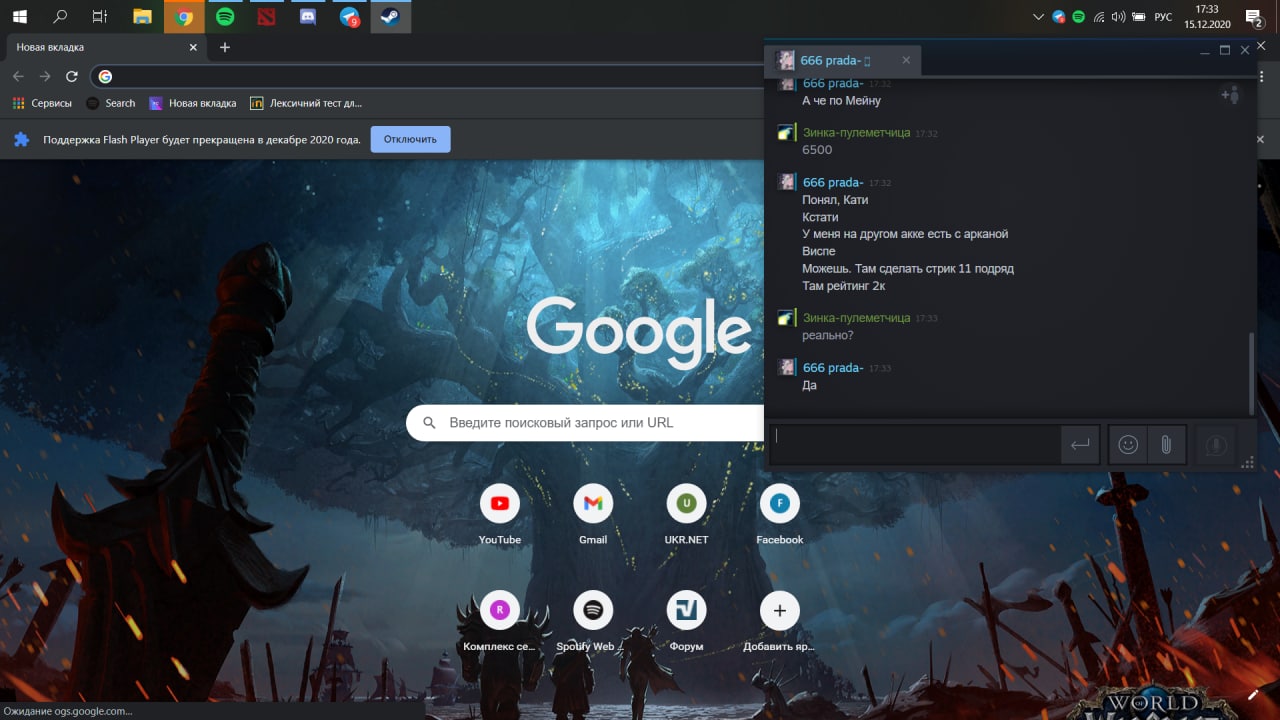Open the volume control tray icon

(x=1117, y=17)
